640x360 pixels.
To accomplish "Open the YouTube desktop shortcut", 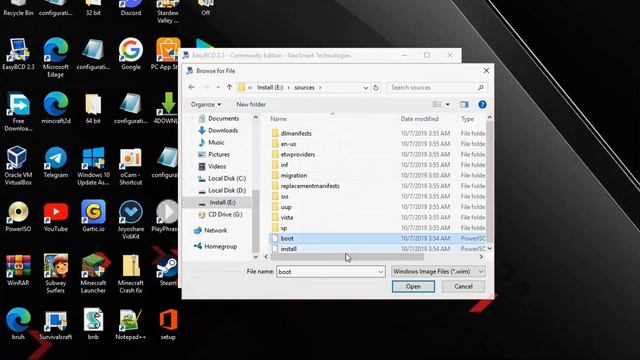I will [56, 216].
